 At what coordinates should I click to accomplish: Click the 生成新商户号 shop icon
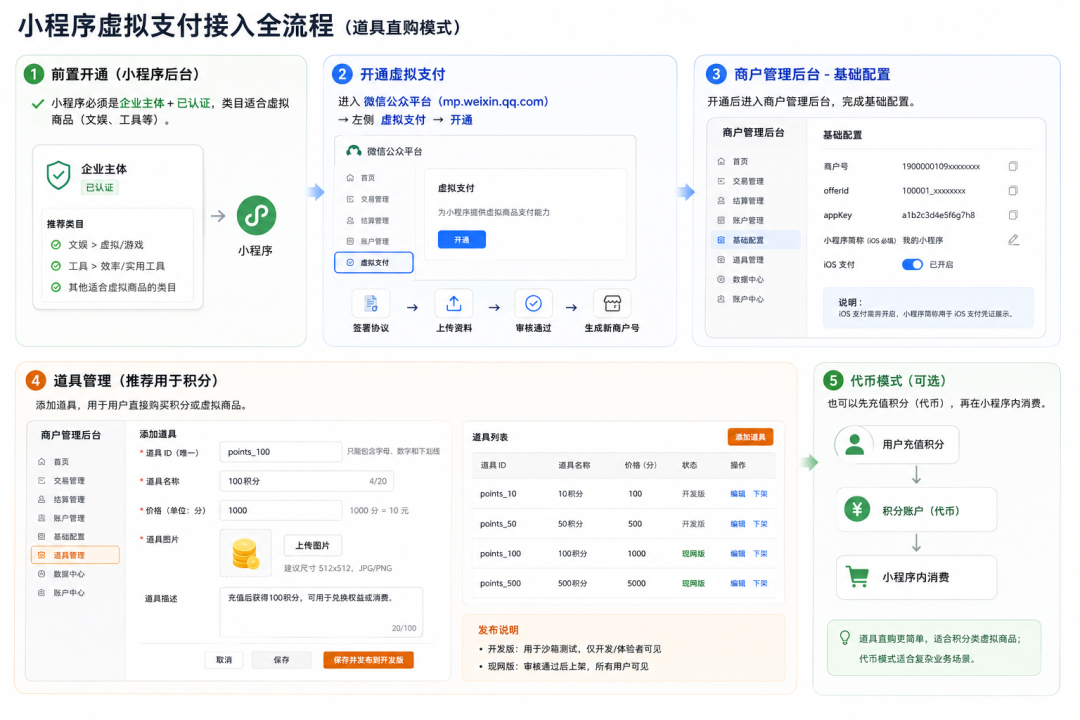[612, 303]
